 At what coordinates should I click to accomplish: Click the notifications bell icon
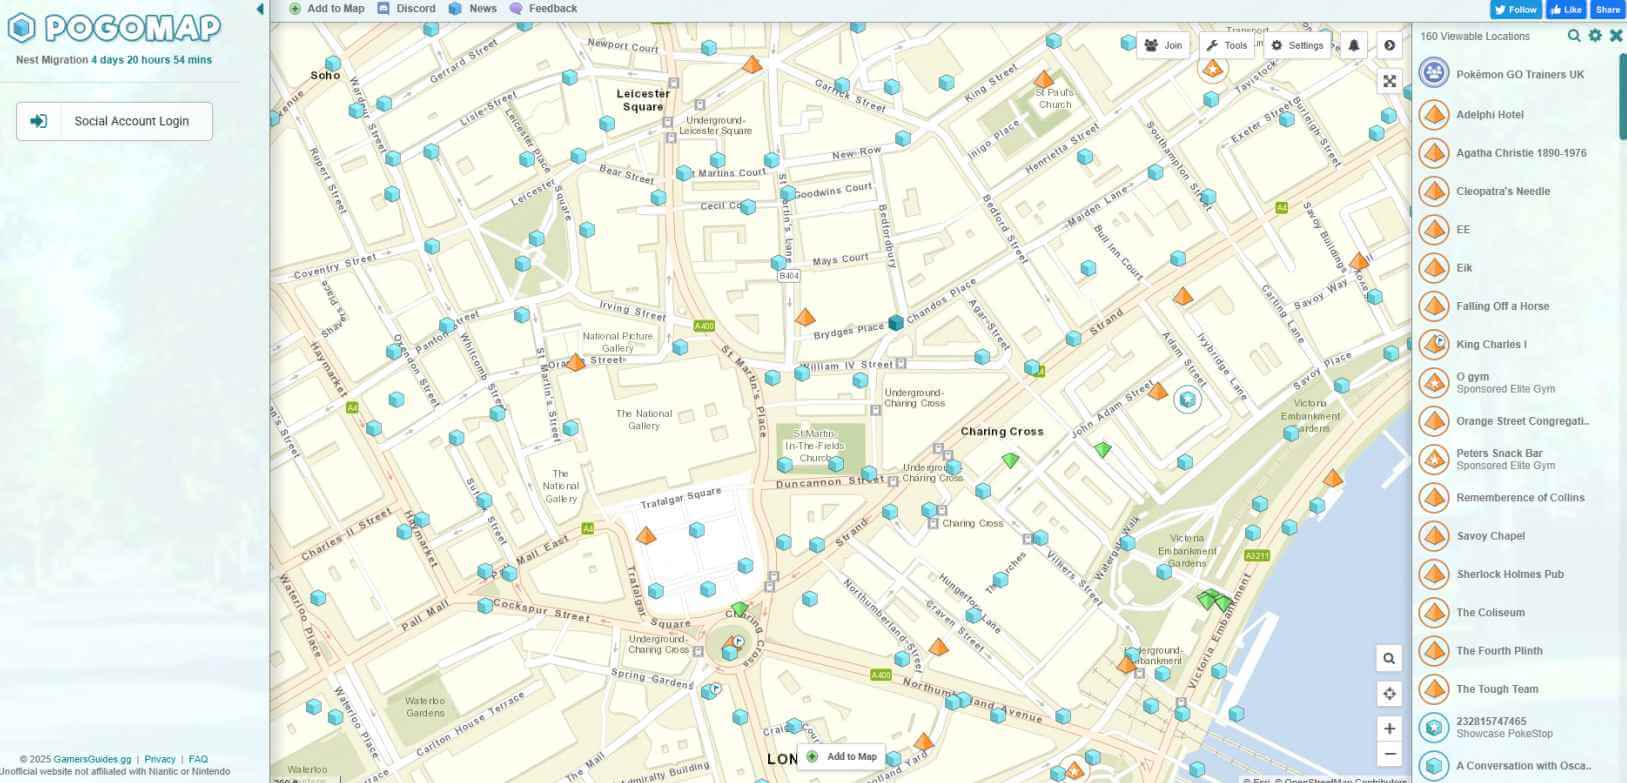(x=1354, y=45)
